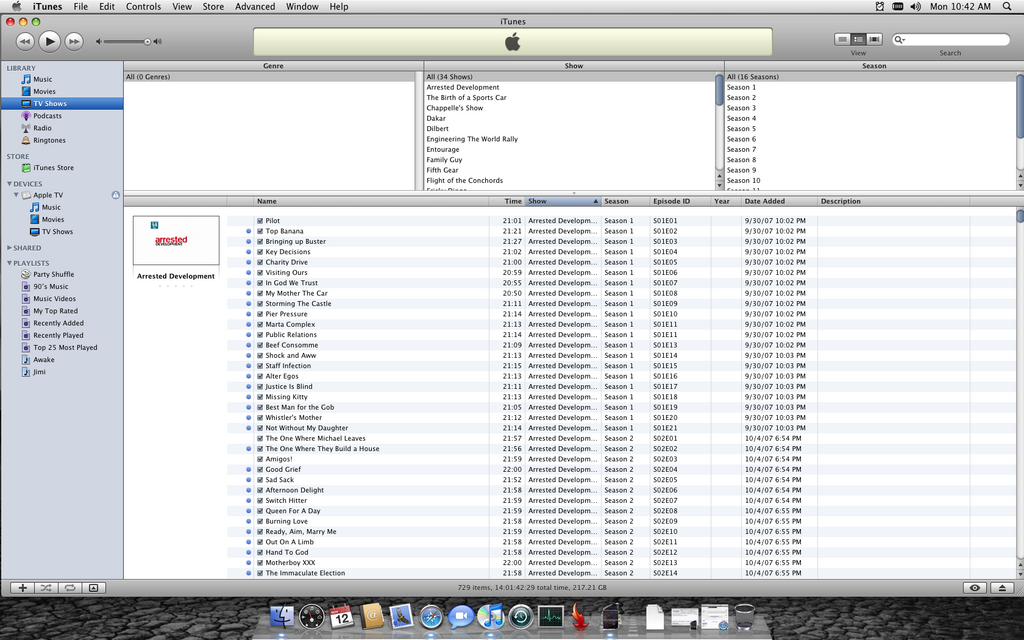
Task: Select Chappelle's Show in Show browser
Action: [x=455, y=108]
